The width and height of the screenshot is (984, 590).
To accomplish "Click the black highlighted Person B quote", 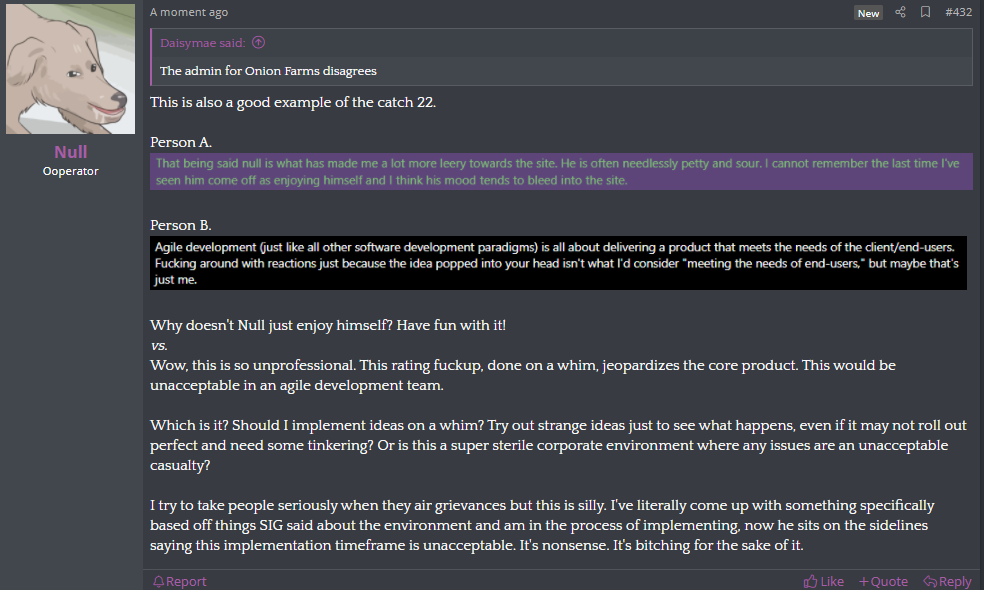I will pos(559,263).
